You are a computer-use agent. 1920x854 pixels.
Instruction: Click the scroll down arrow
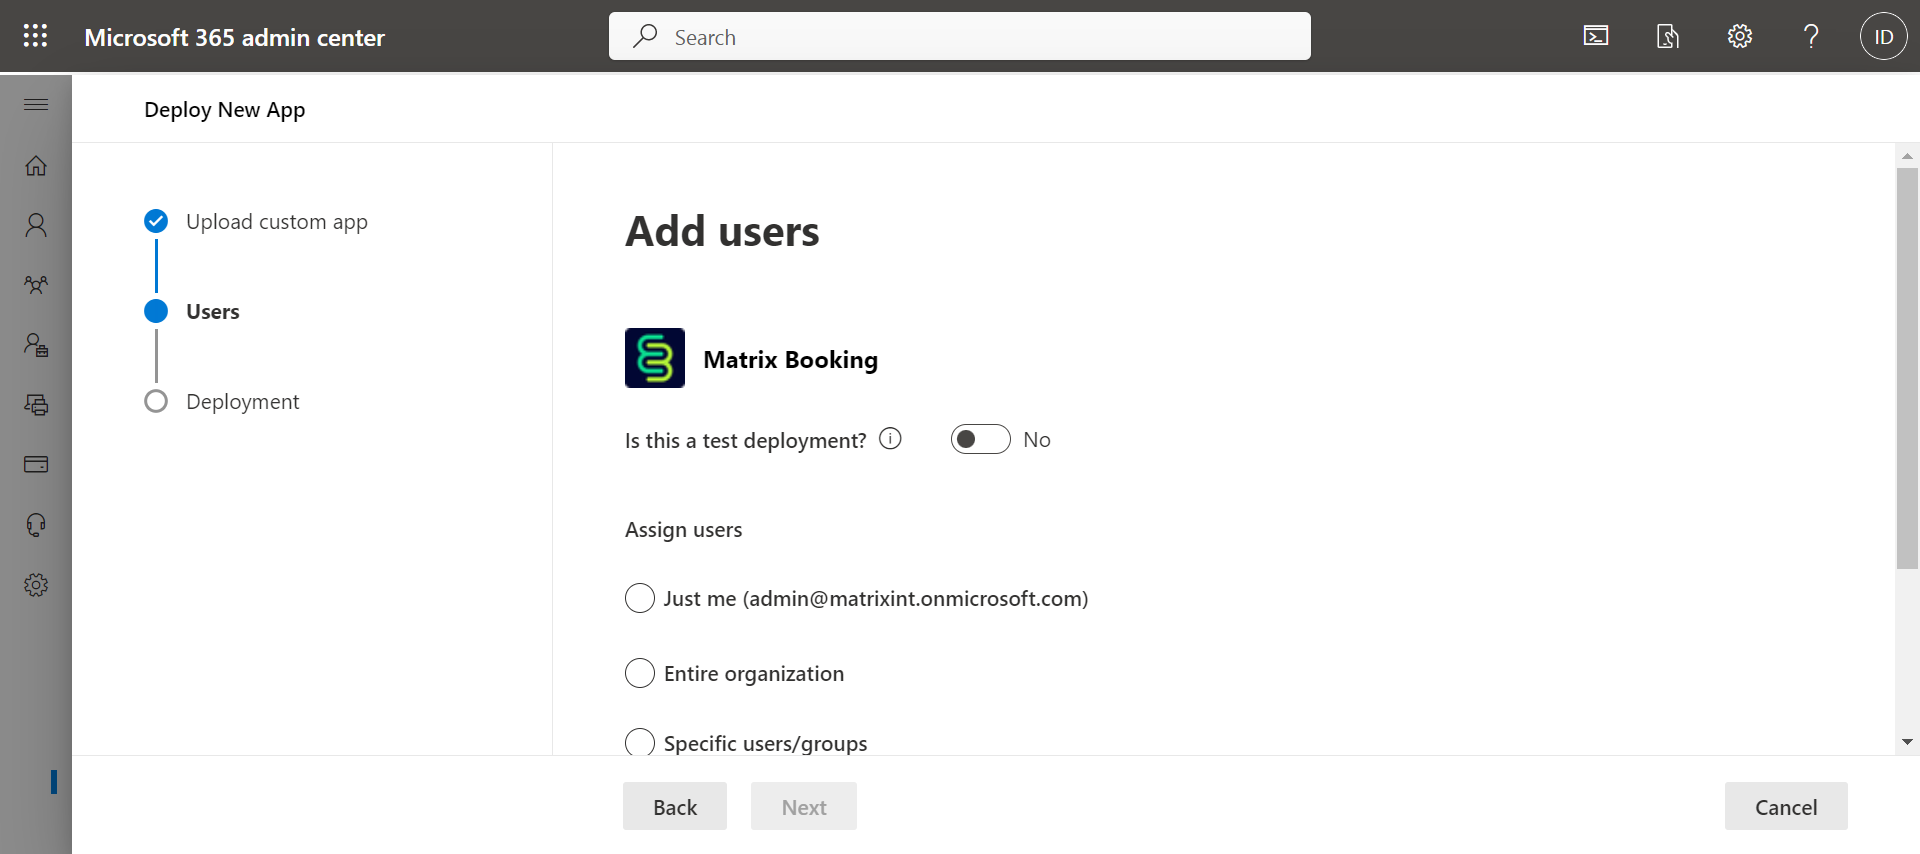[x=1907, y=742]
